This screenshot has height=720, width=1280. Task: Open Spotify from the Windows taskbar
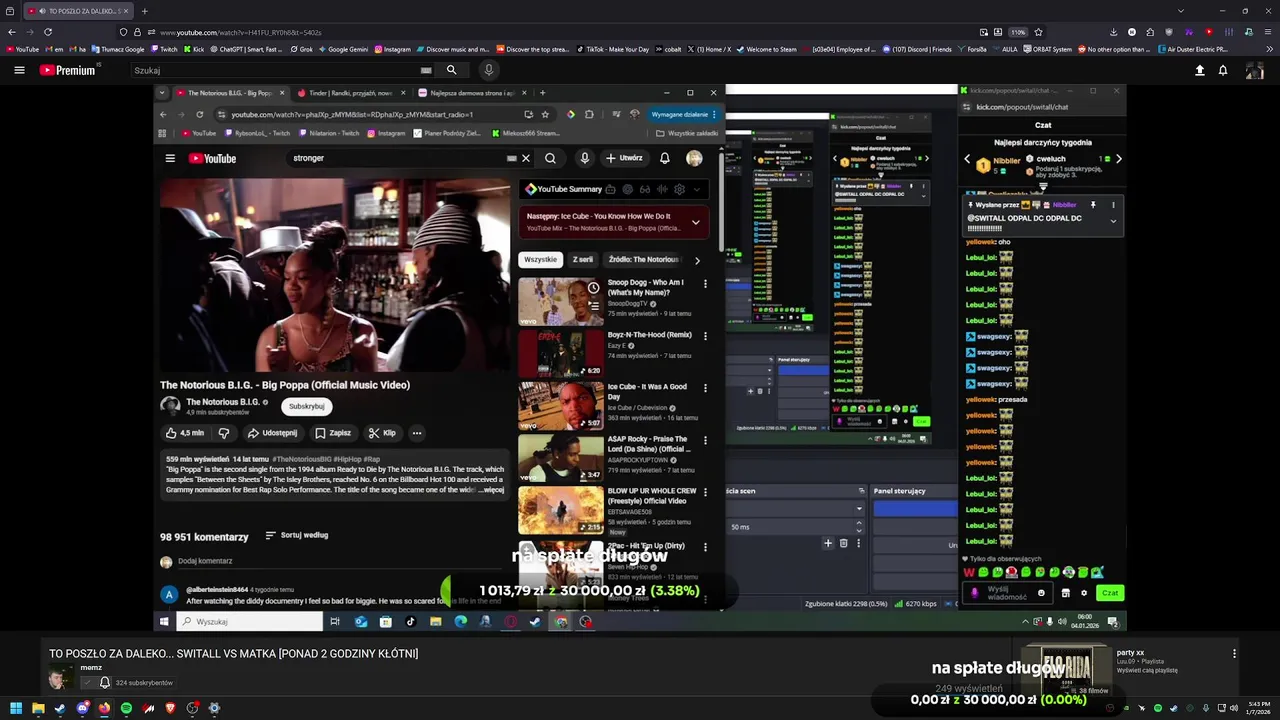pyautogui.click(x=126, y=708)
